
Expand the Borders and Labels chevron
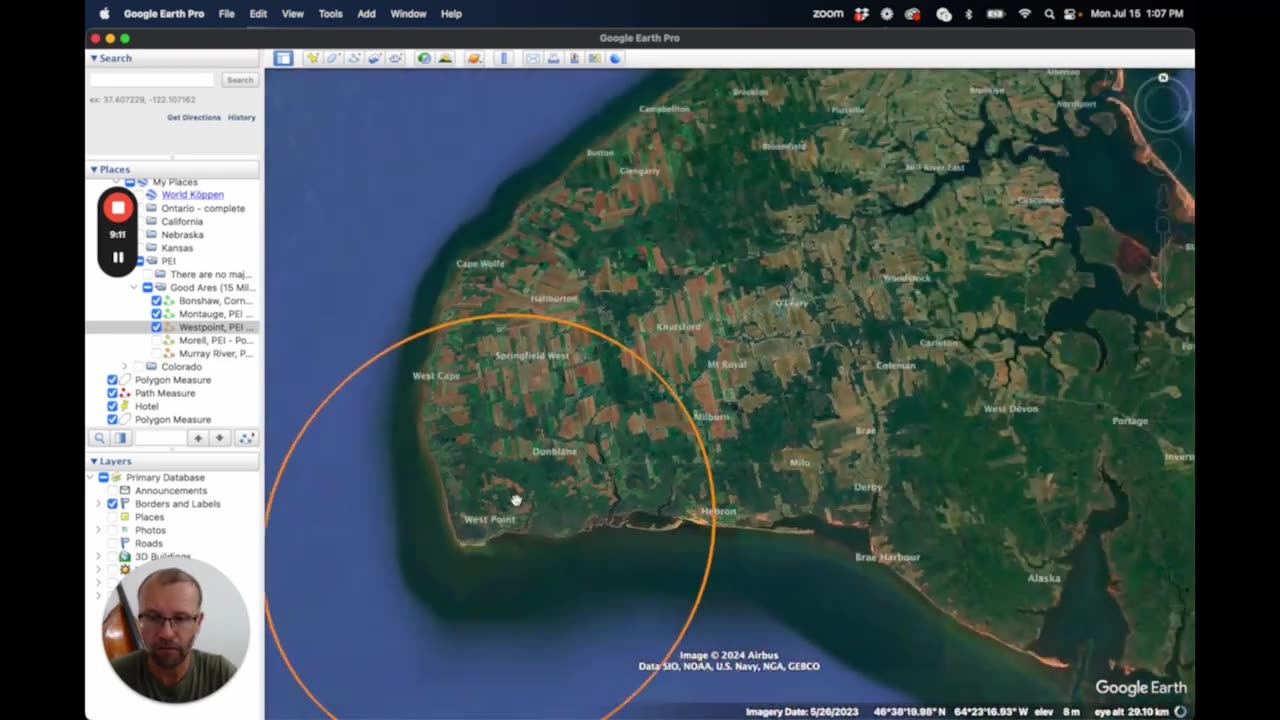98,504
